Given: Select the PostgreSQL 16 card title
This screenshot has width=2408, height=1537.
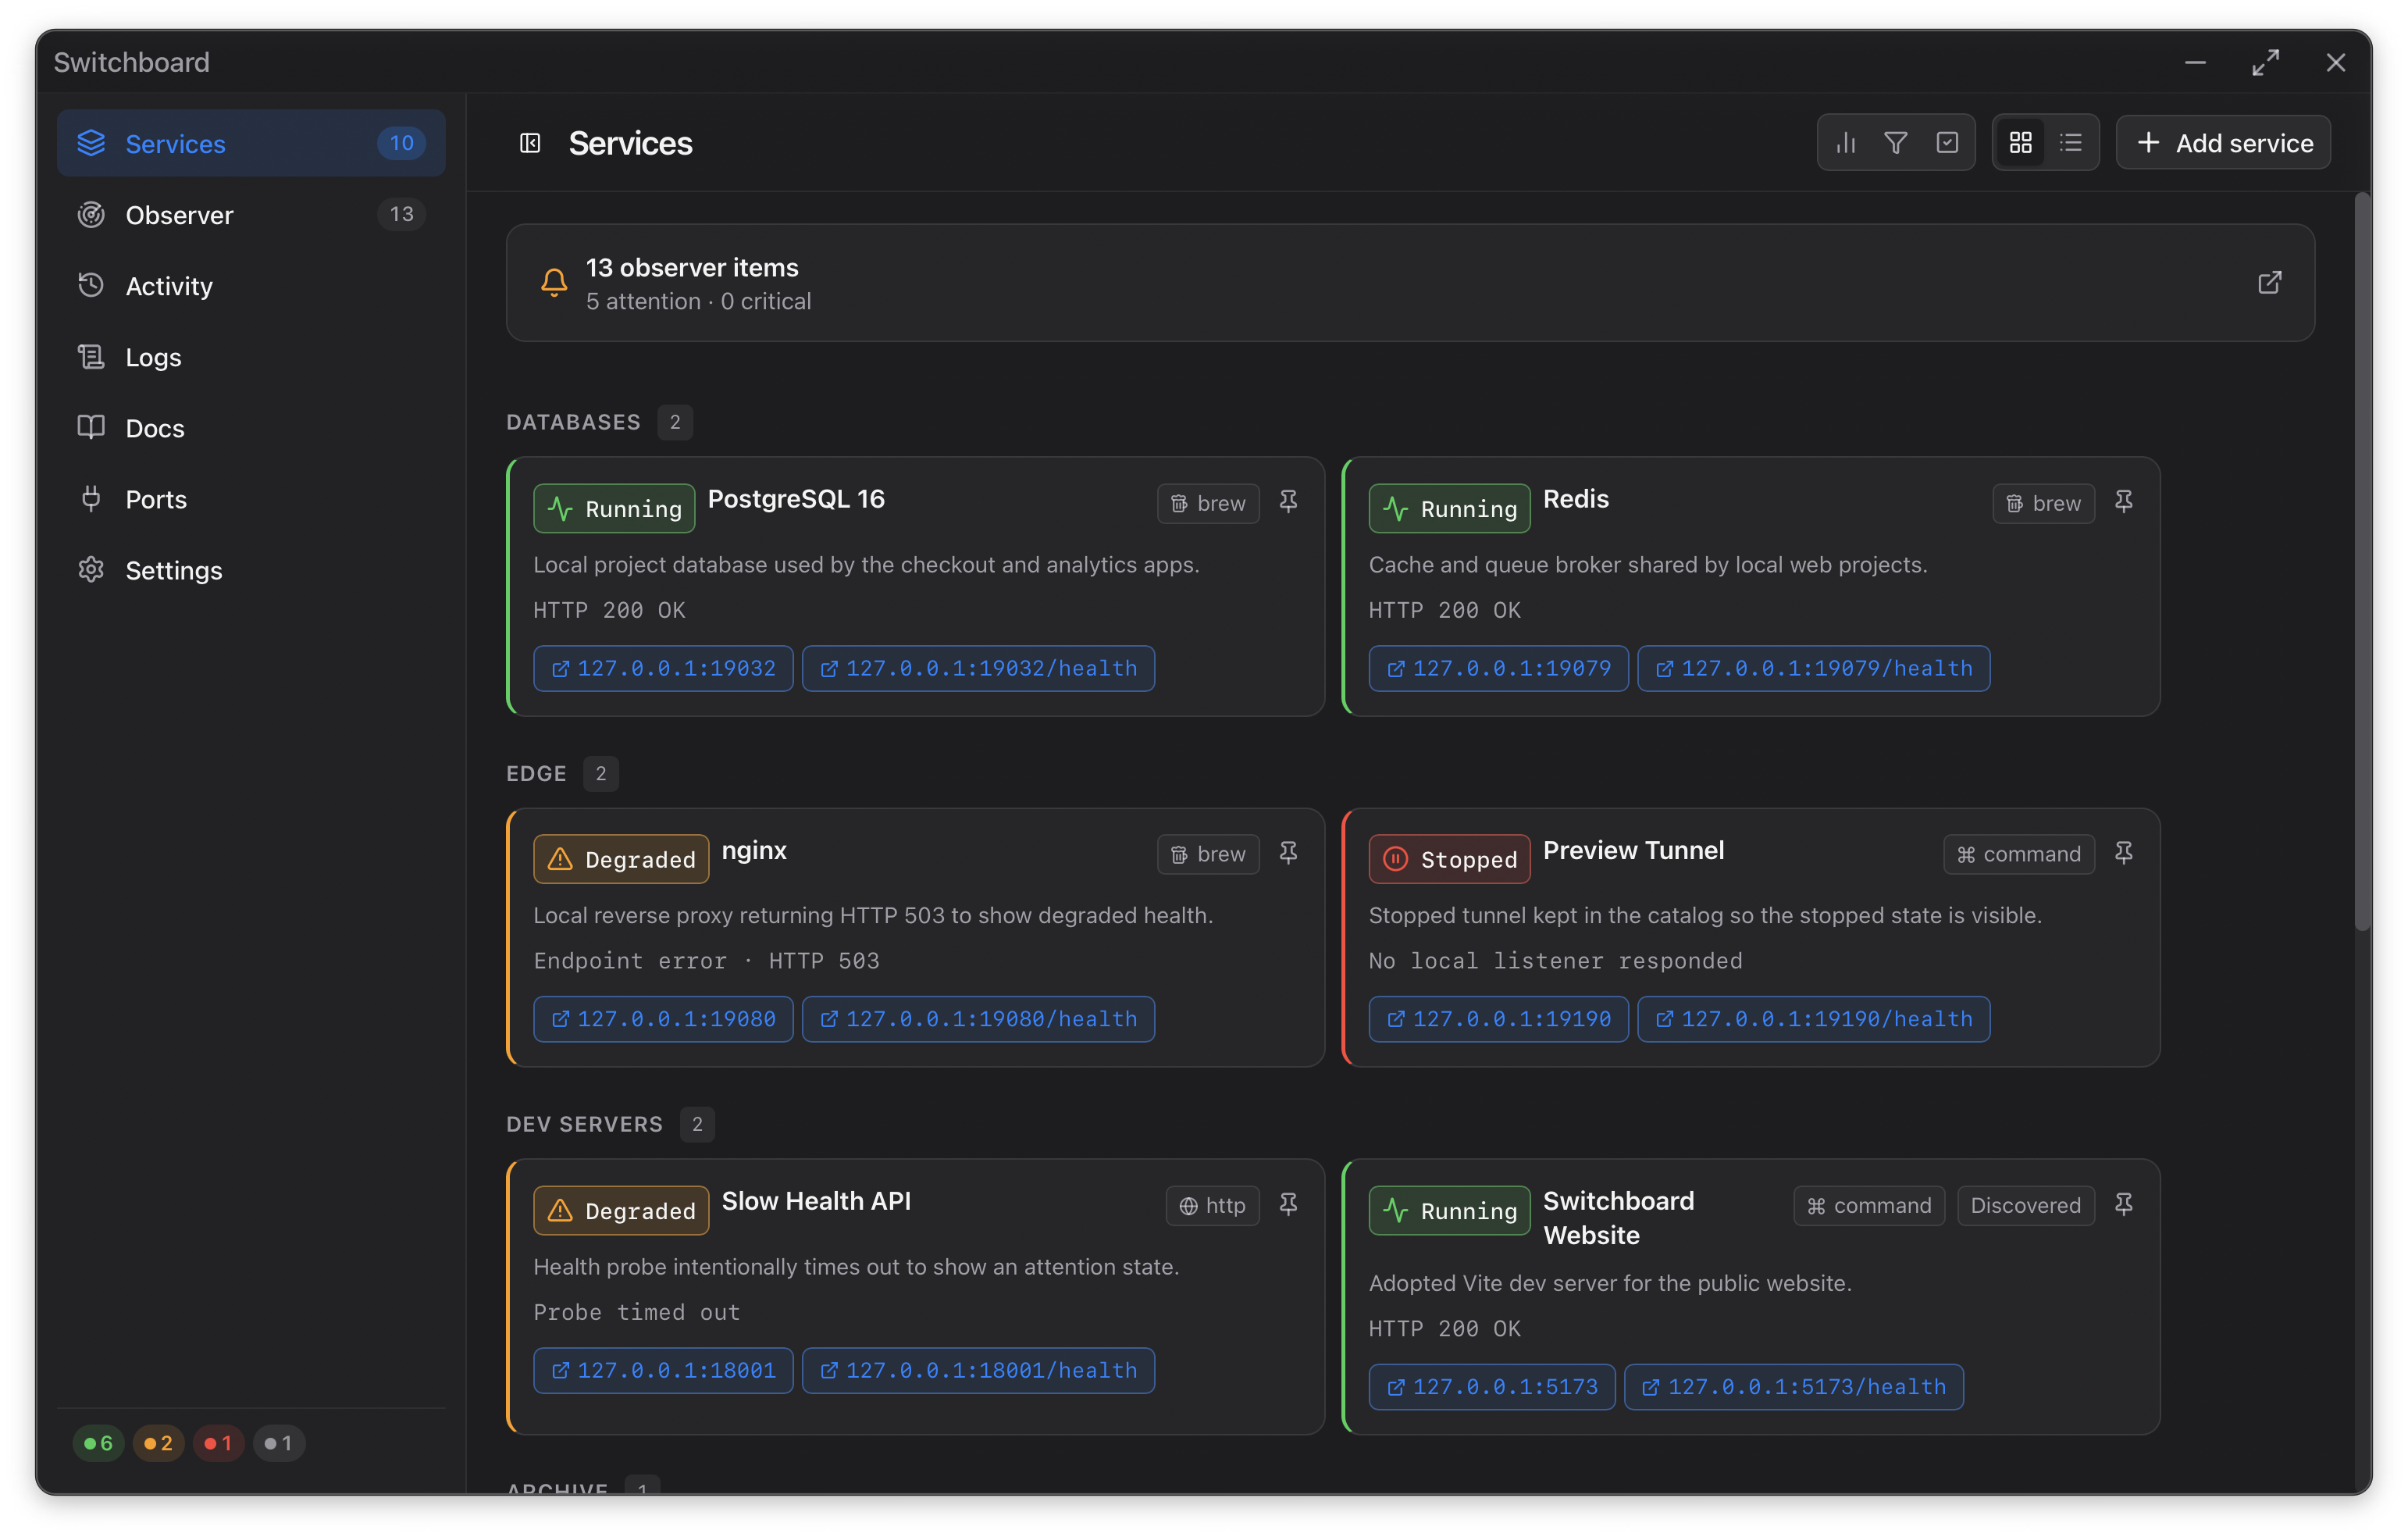Looking at the screenshot, I should [796, 499].
